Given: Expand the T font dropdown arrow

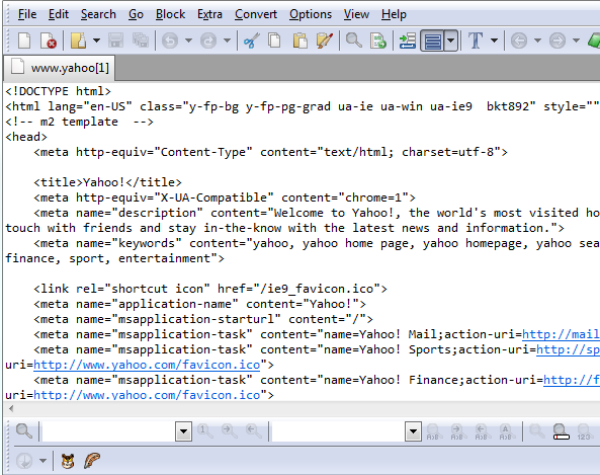Looking at the screenshot, I should (x=494, y=41).
